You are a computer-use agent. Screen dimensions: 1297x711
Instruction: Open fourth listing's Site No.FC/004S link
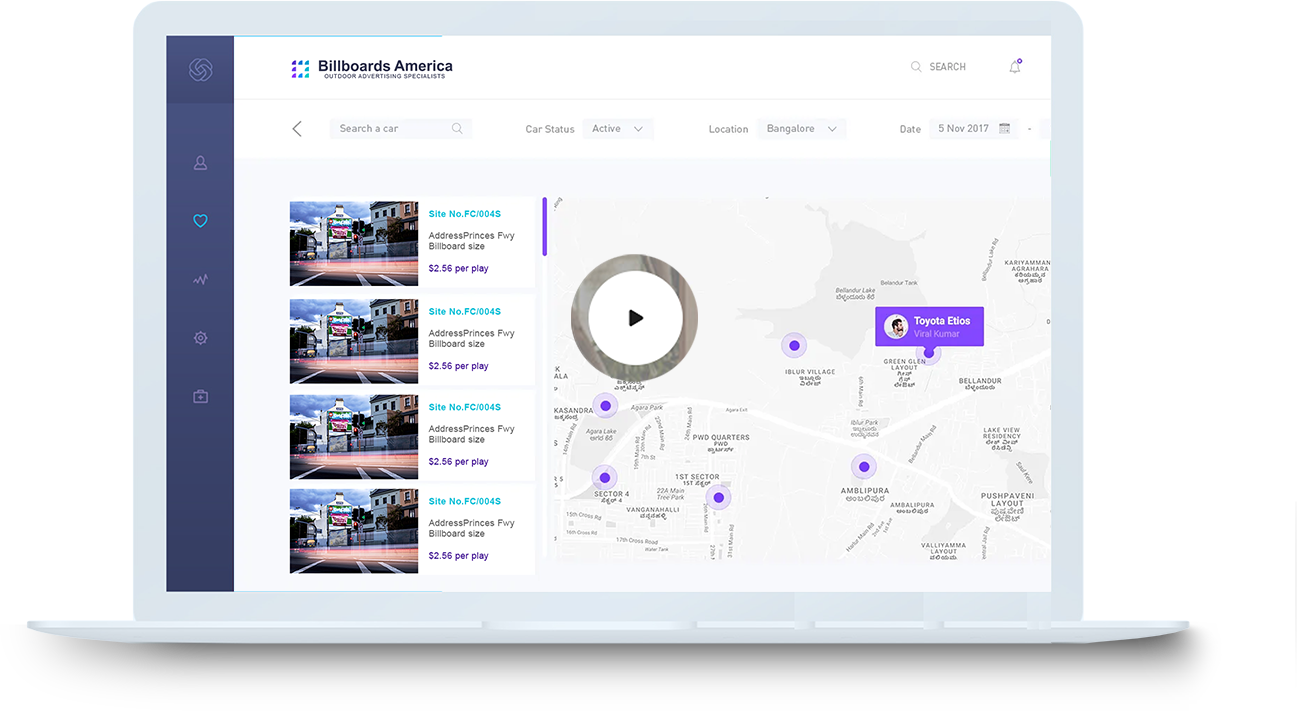pos(464,501)
